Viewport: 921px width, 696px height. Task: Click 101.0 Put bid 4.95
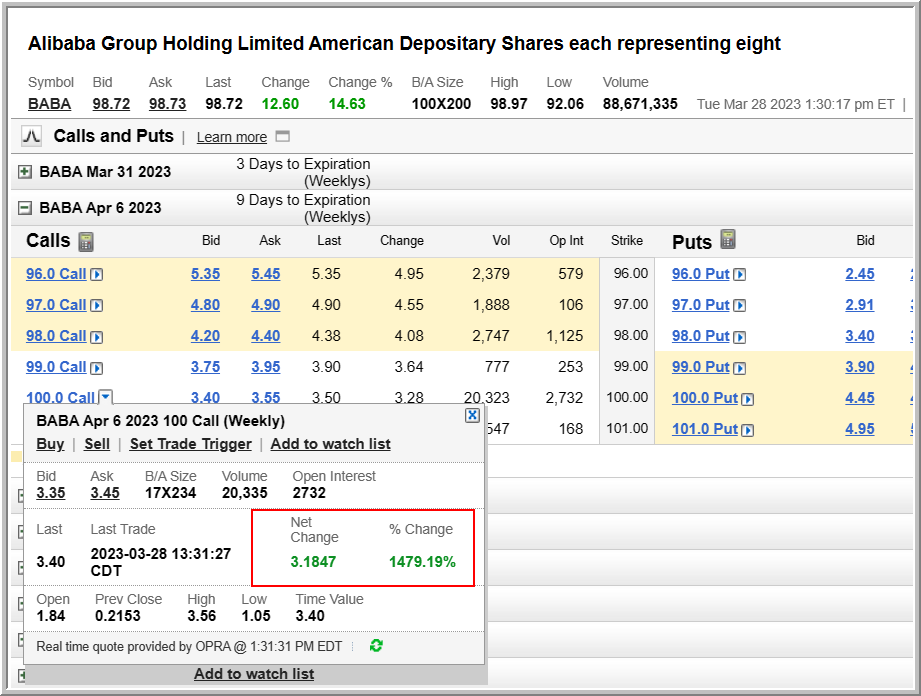859,429
